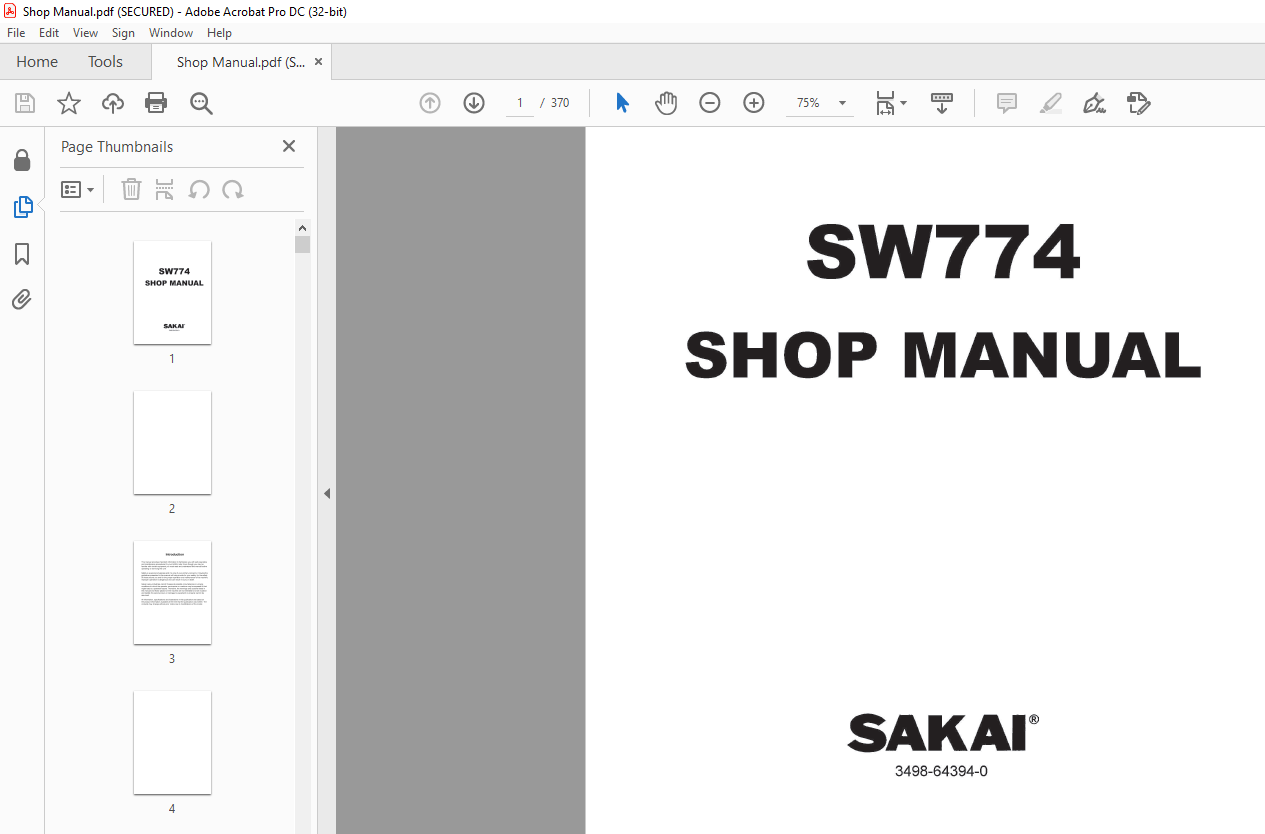The width and height of the screenshot is (1265, 834).
Task: Click the SAKAI logo on the page
Action: point(942,733)
